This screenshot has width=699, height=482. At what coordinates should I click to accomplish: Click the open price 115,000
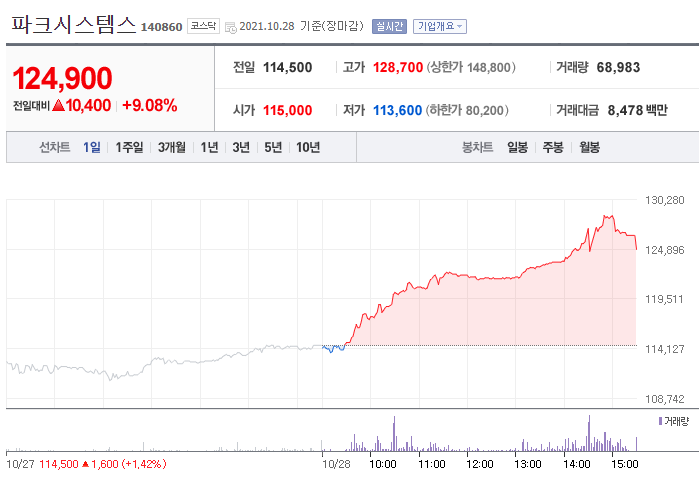pyautogui.click(x=288, y=110)
